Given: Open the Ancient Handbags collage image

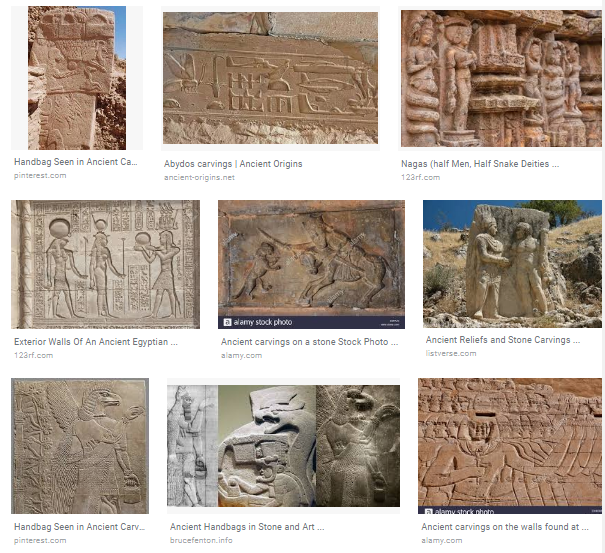Looking at the screenshot, I should pyautogui.click(x=283, y=446).
